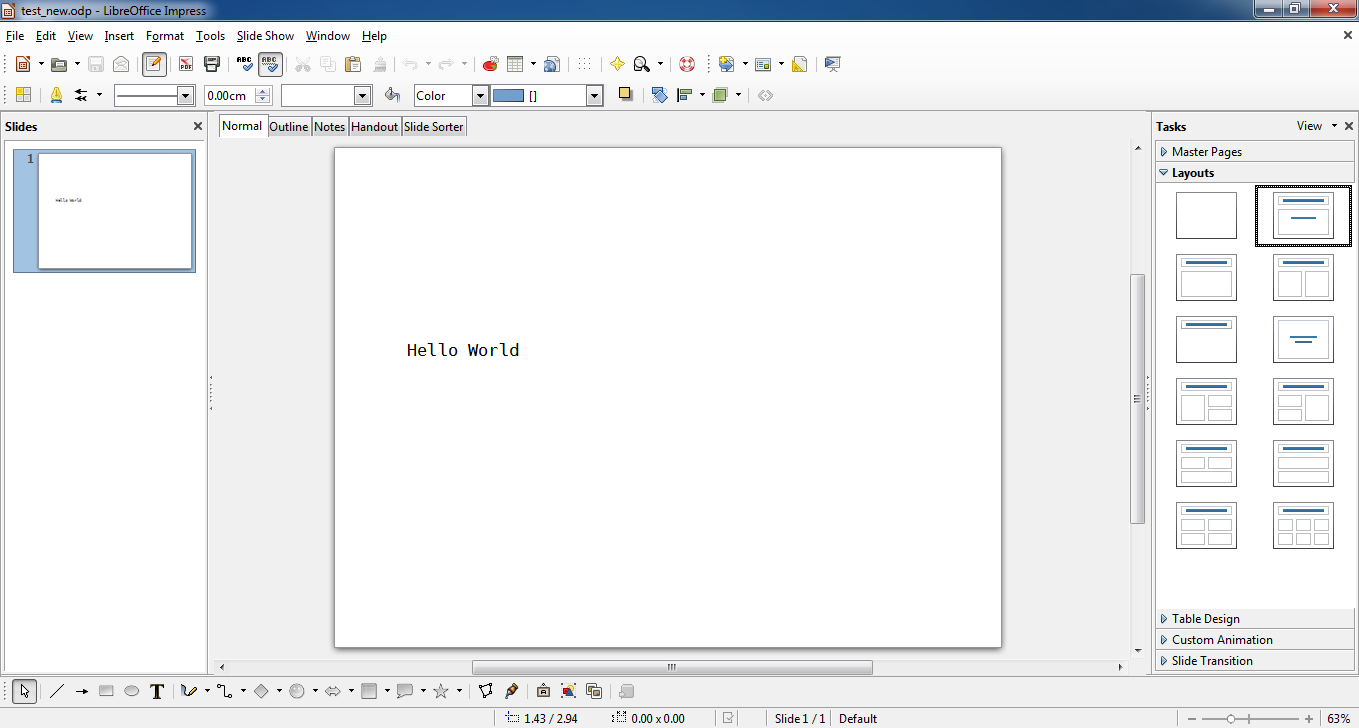Image resolution: width=1359 pixels, height=728 pixels.
Task: Click the Print file icon
Action: pos(211,64)
